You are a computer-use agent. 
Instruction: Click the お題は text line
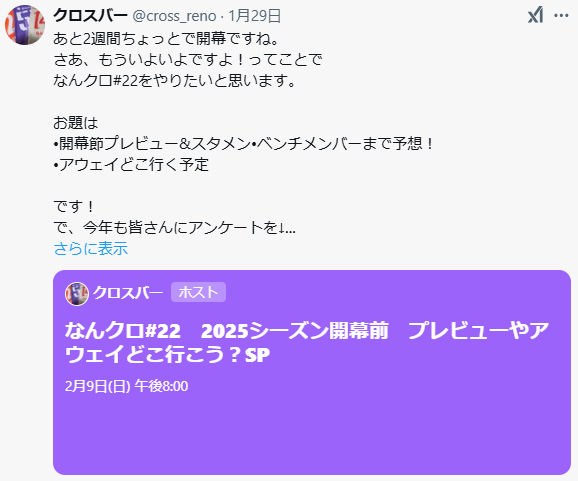click(x=76, y=123)
